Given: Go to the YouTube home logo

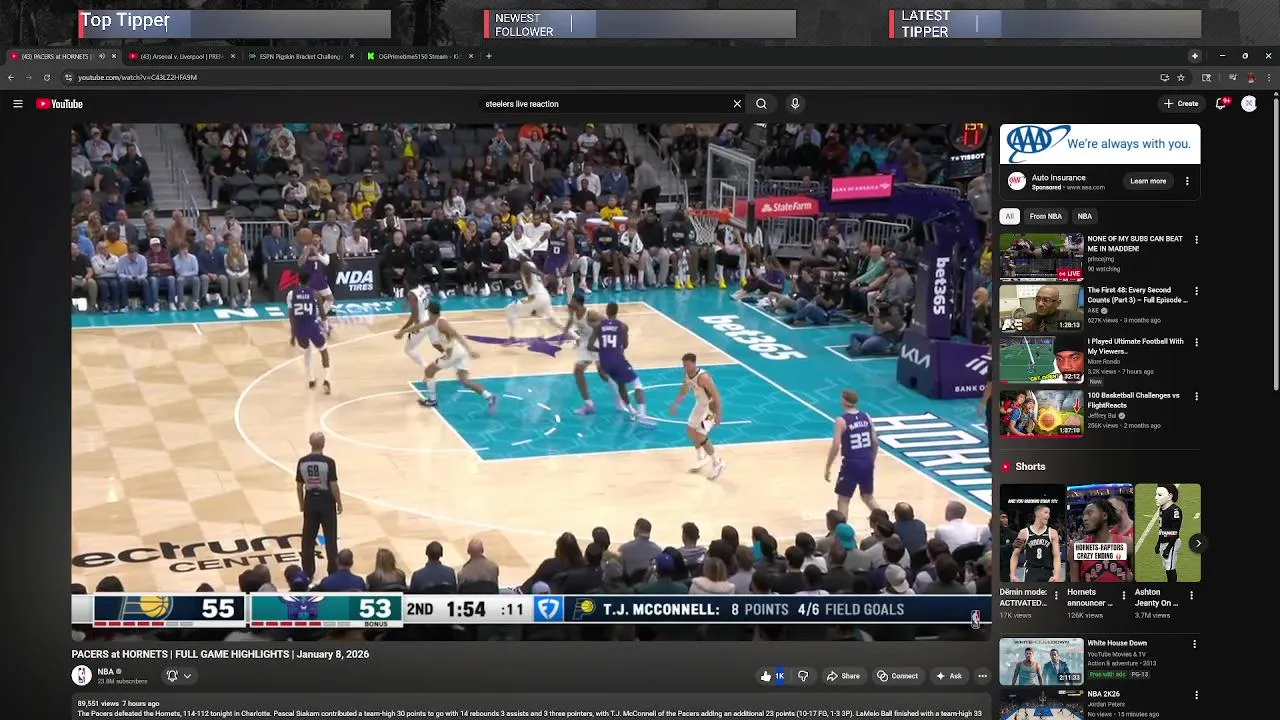Looking at the screenshot, I should [59, 104].
